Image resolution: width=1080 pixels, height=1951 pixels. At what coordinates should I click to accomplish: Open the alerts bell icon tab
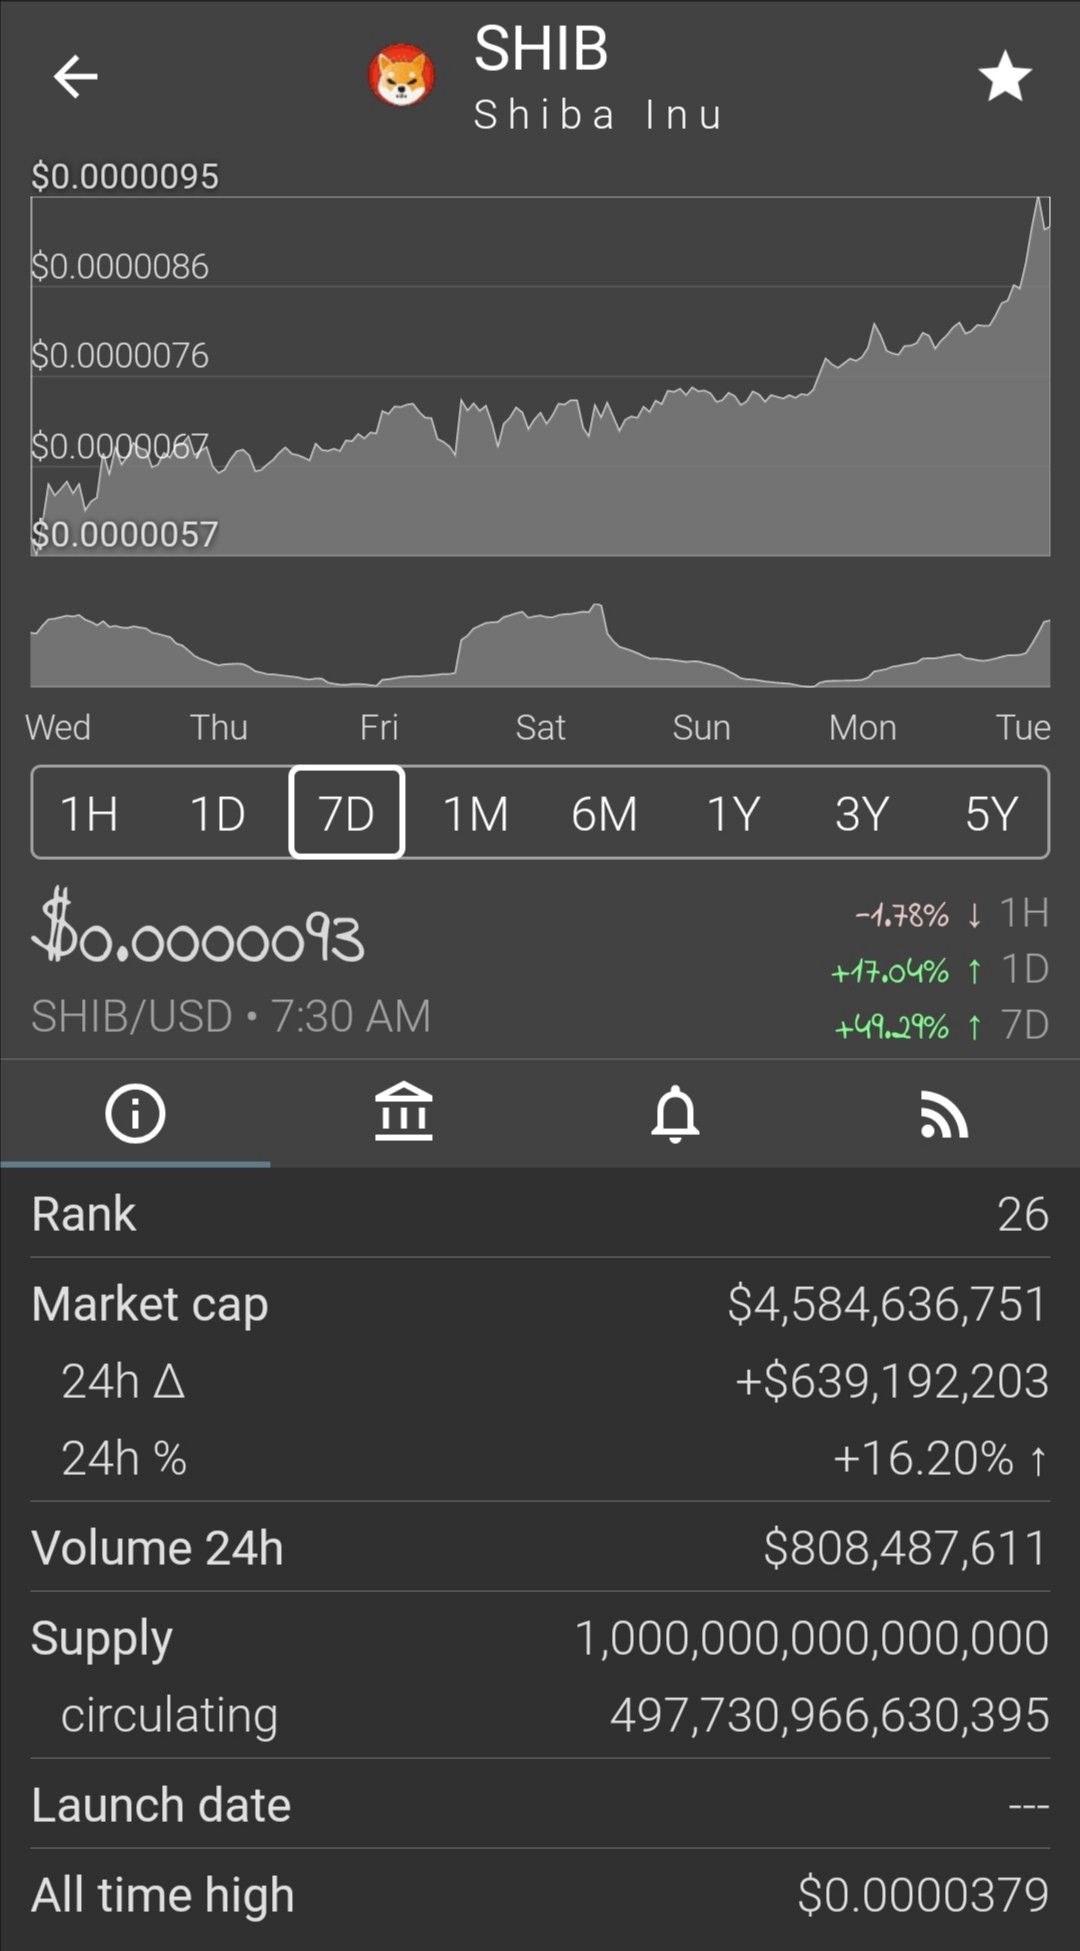coord(675,1113)
